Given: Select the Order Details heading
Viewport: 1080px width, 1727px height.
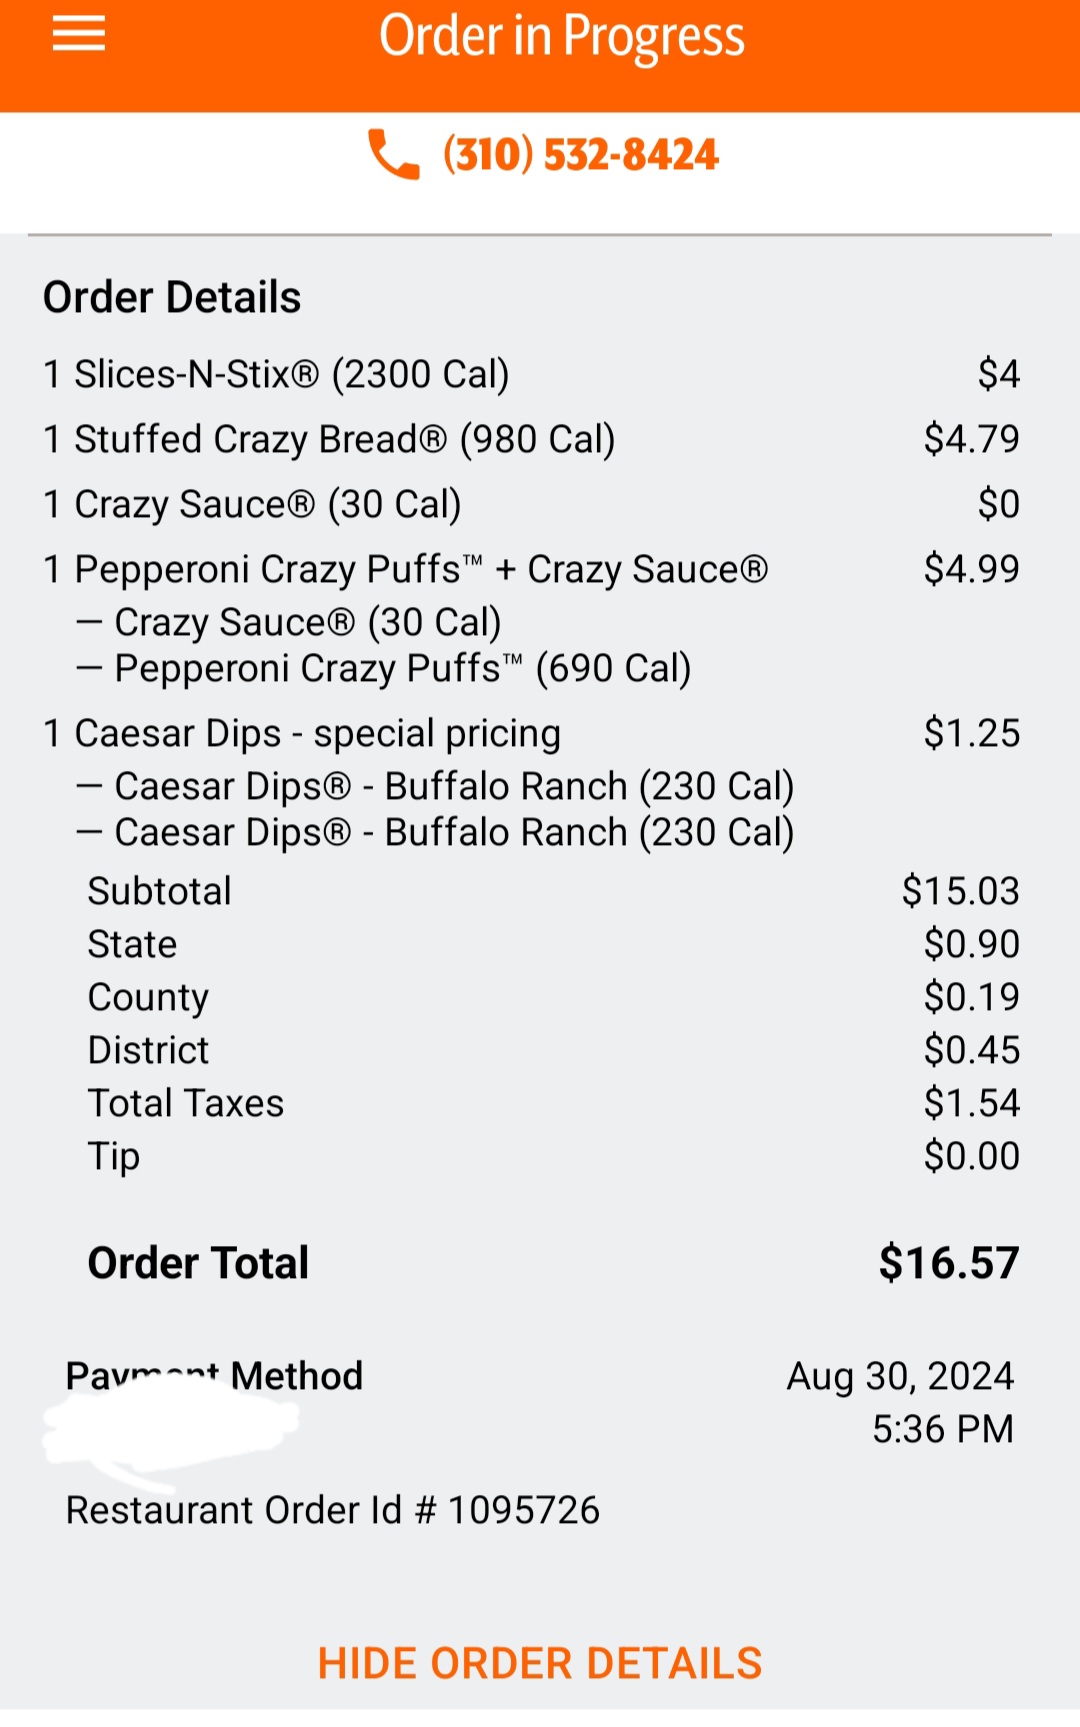Looking at the screenshot, I should (172, 297).
